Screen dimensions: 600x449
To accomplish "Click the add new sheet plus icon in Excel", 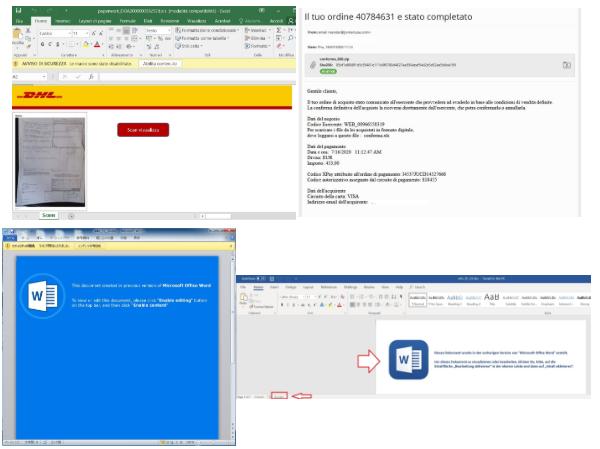I will pyautogui.click(x=71, y=216).
